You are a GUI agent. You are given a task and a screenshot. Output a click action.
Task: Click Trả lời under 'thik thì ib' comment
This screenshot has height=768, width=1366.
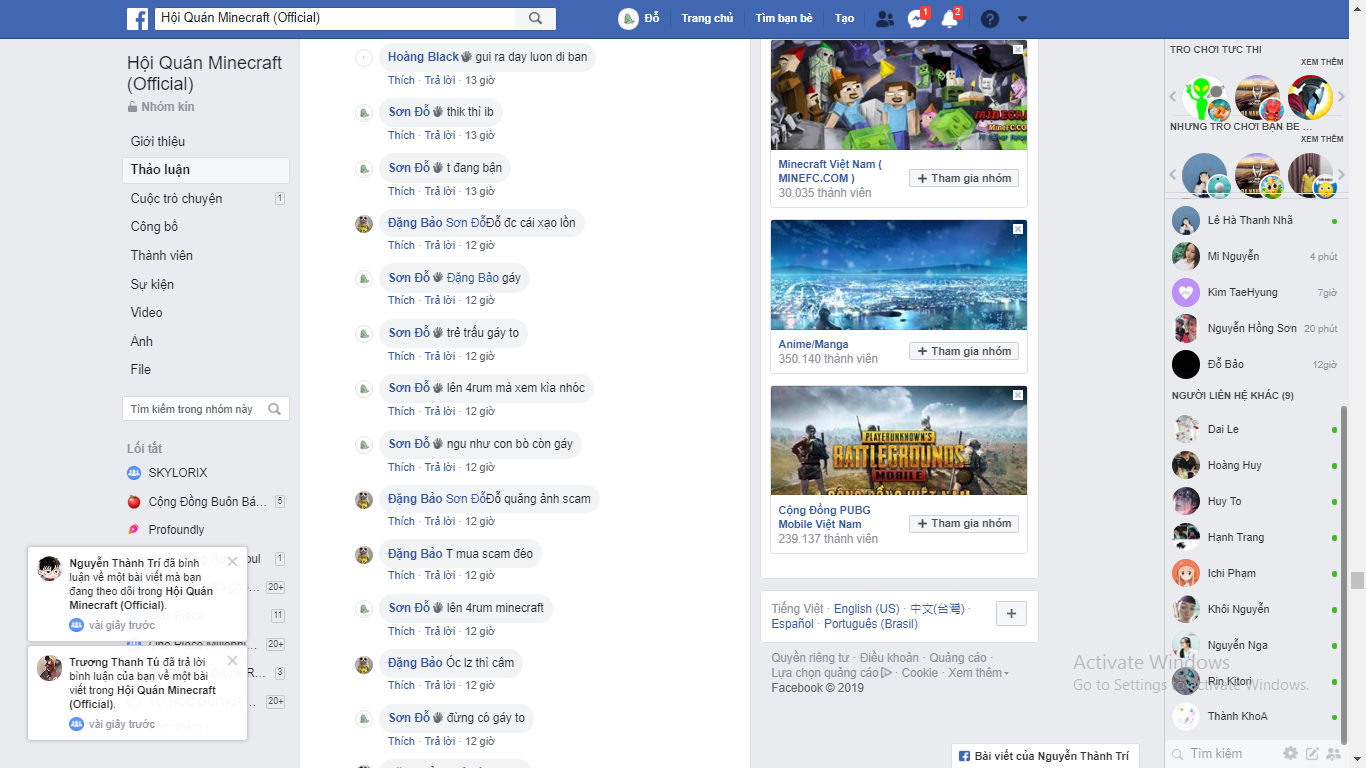(x=440, y=135)
